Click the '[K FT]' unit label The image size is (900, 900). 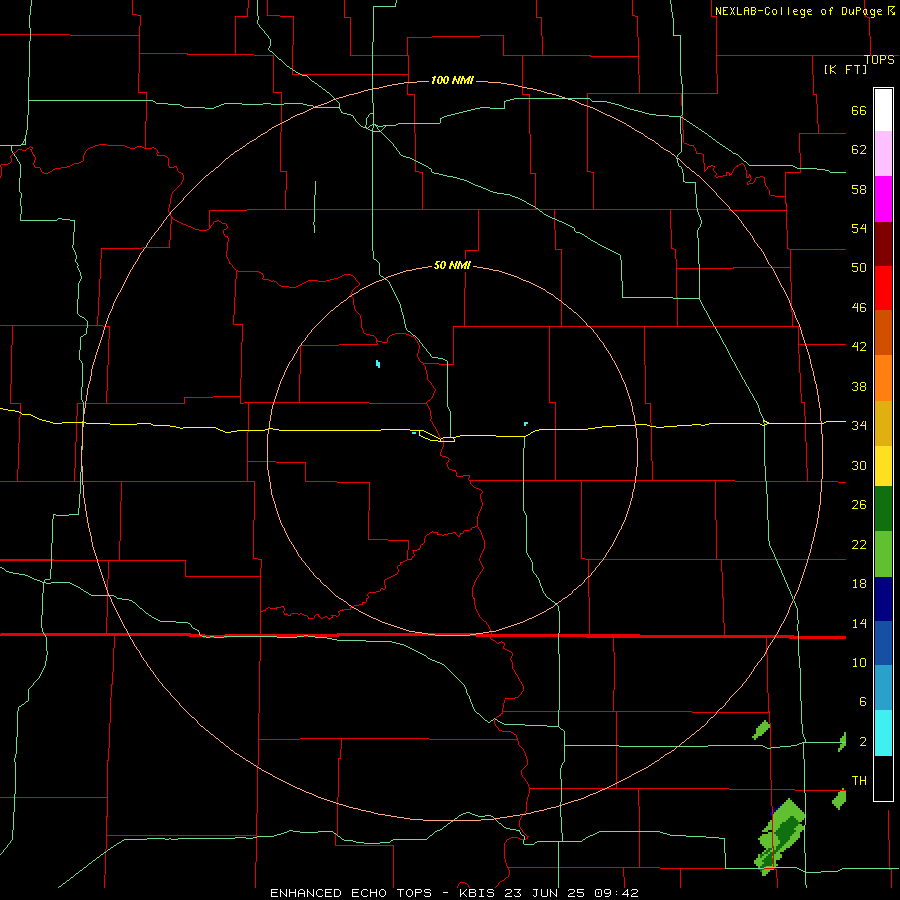[x=845, y=69]
